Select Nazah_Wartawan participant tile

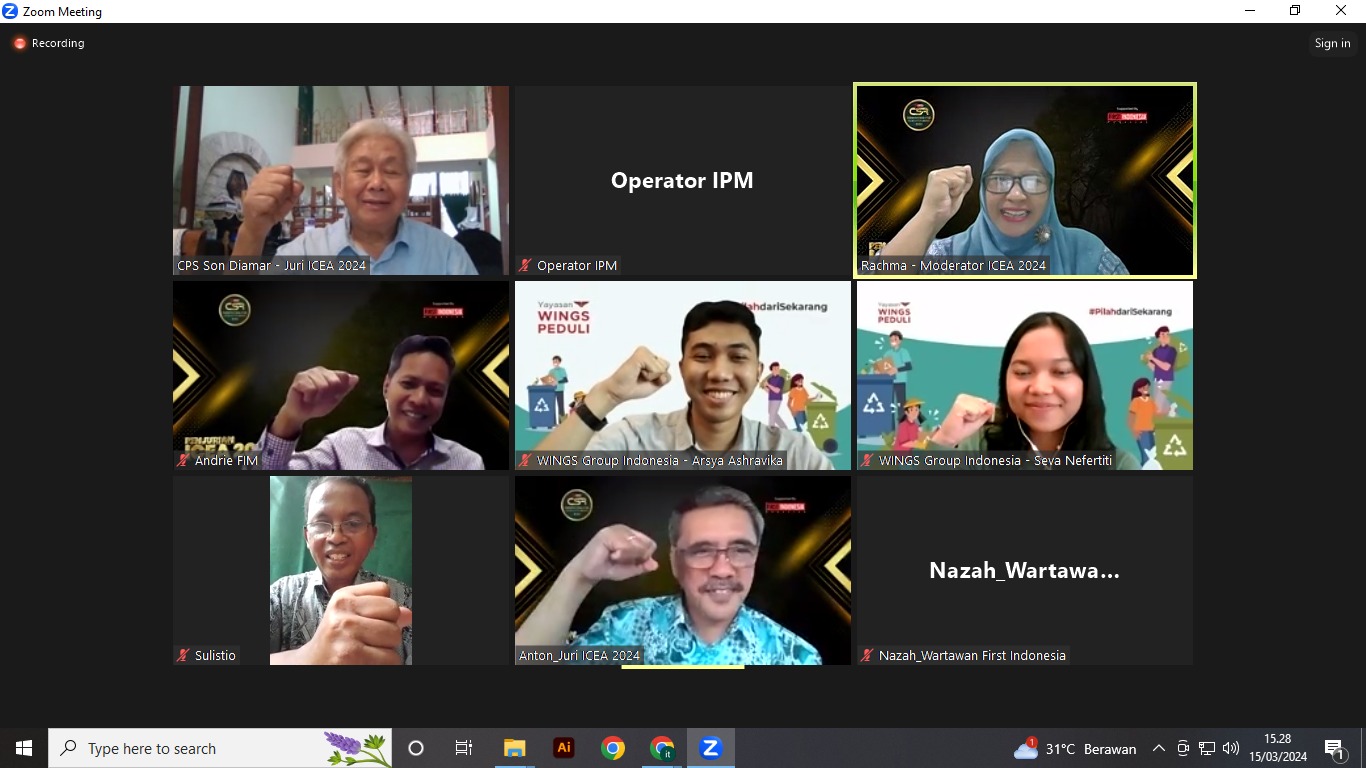click(1025, 570)
